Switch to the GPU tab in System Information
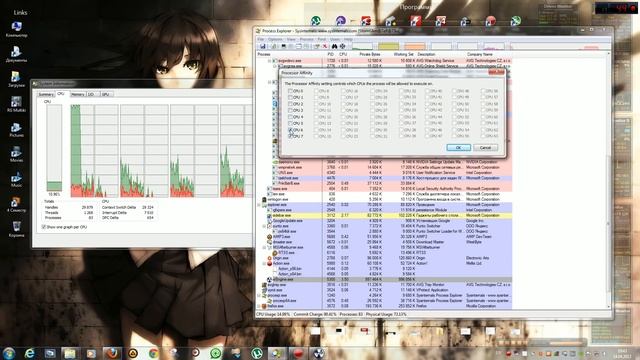The width and height of the screenshot is (640, 360). (106, 94)
